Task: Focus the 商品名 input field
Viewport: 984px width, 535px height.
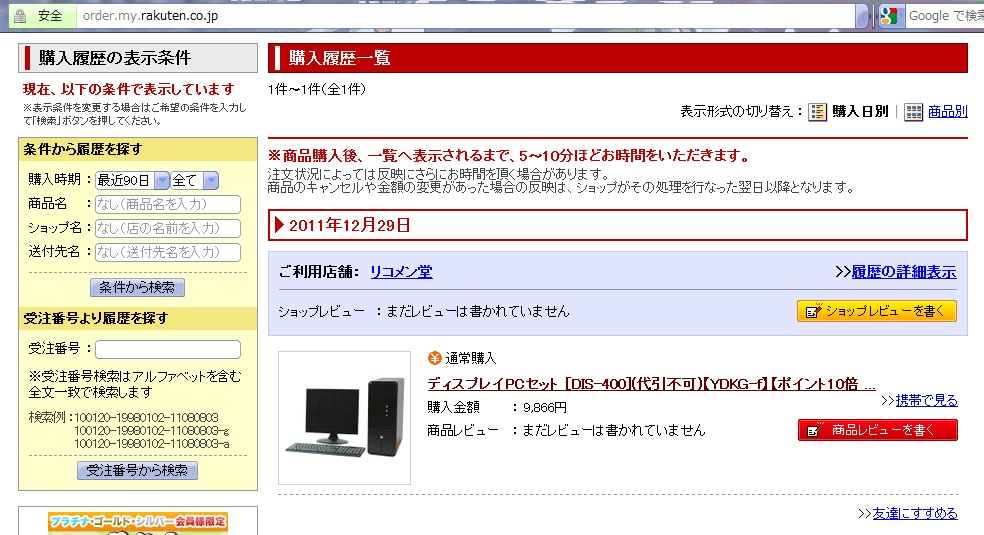Action: pyautogui.click(x=168, y=204)
